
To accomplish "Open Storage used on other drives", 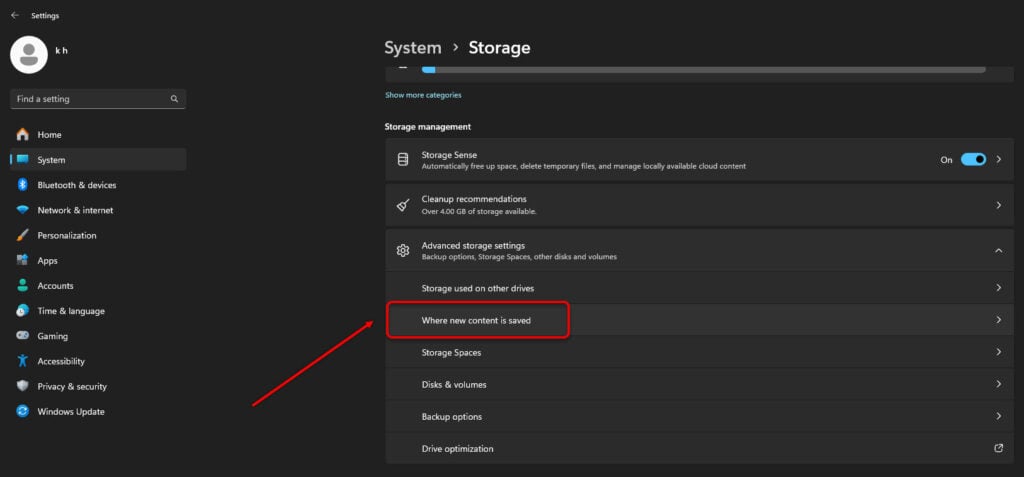I will pos(699,288).
